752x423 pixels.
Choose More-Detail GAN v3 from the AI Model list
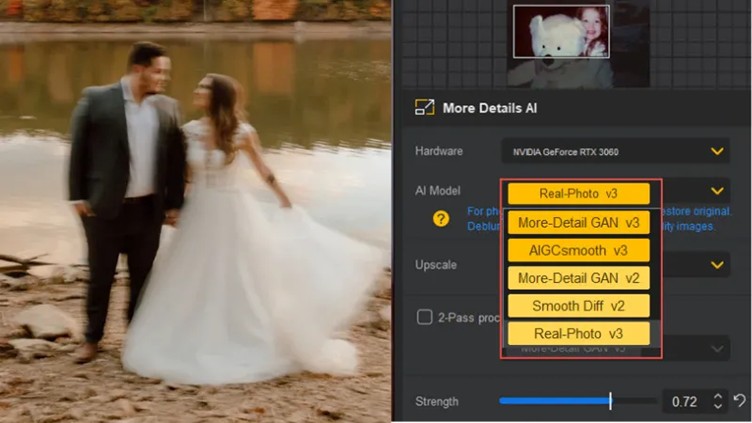click(579, 223)
